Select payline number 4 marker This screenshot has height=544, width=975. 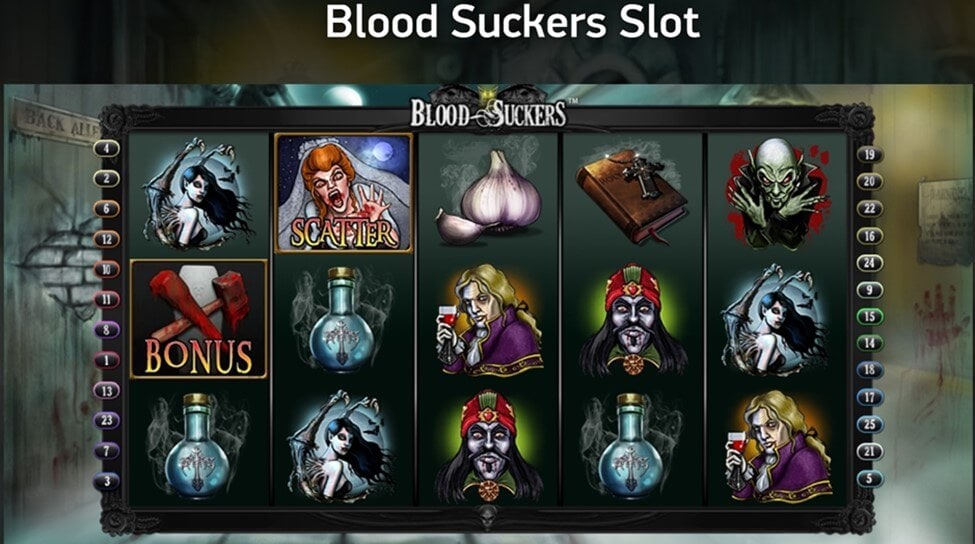click(x=106, y=148)
